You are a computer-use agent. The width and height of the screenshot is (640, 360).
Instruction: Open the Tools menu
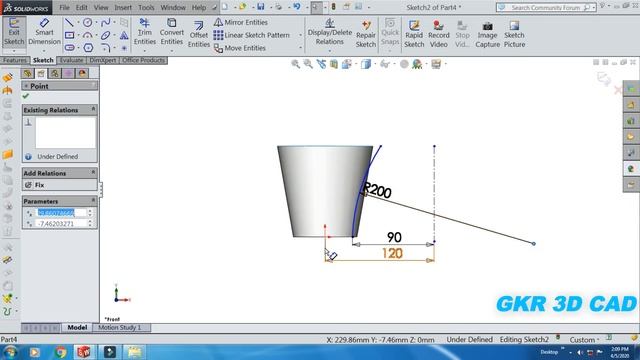click(146, 7)
